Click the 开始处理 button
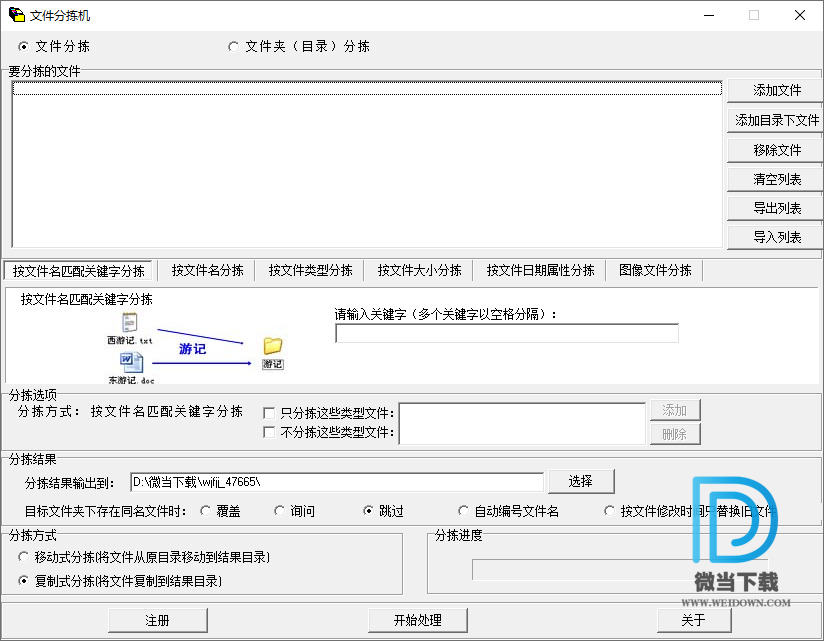The width and height of the screenshot is (824, 641). (x=418, y=621)
